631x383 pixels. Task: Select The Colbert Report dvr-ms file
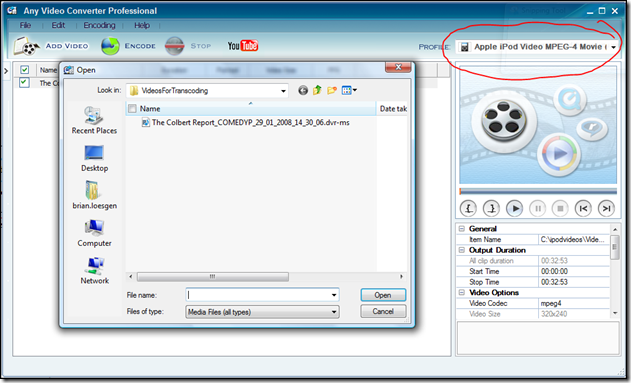pos(245,123)
